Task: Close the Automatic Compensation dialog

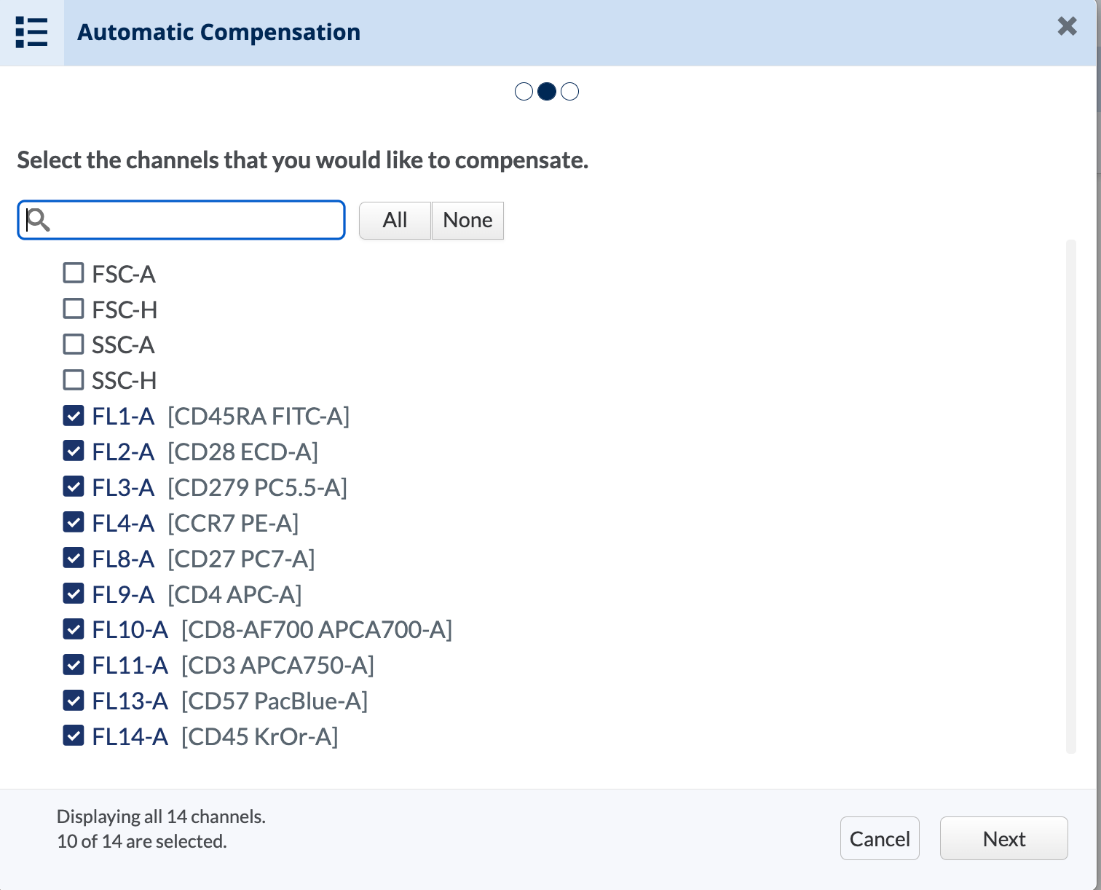Action: (1067, 27)
